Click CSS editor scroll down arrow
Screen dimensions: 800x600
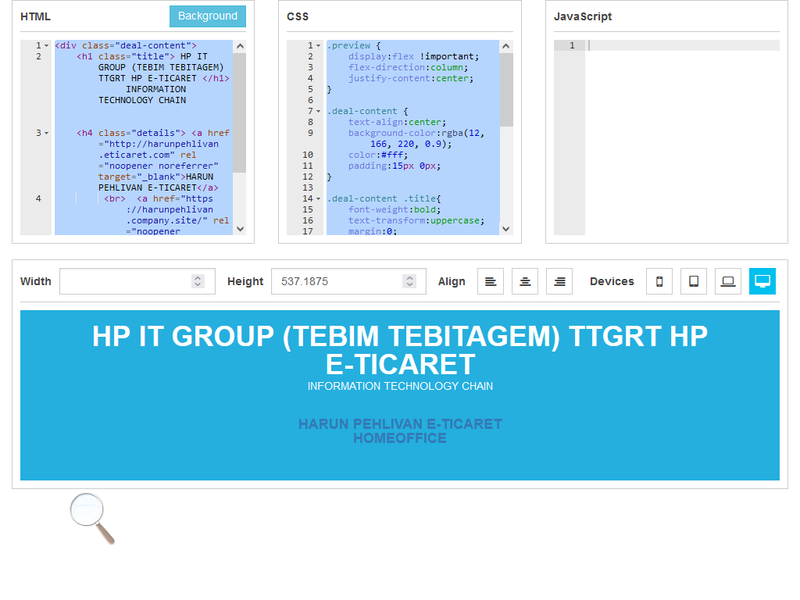506,229
